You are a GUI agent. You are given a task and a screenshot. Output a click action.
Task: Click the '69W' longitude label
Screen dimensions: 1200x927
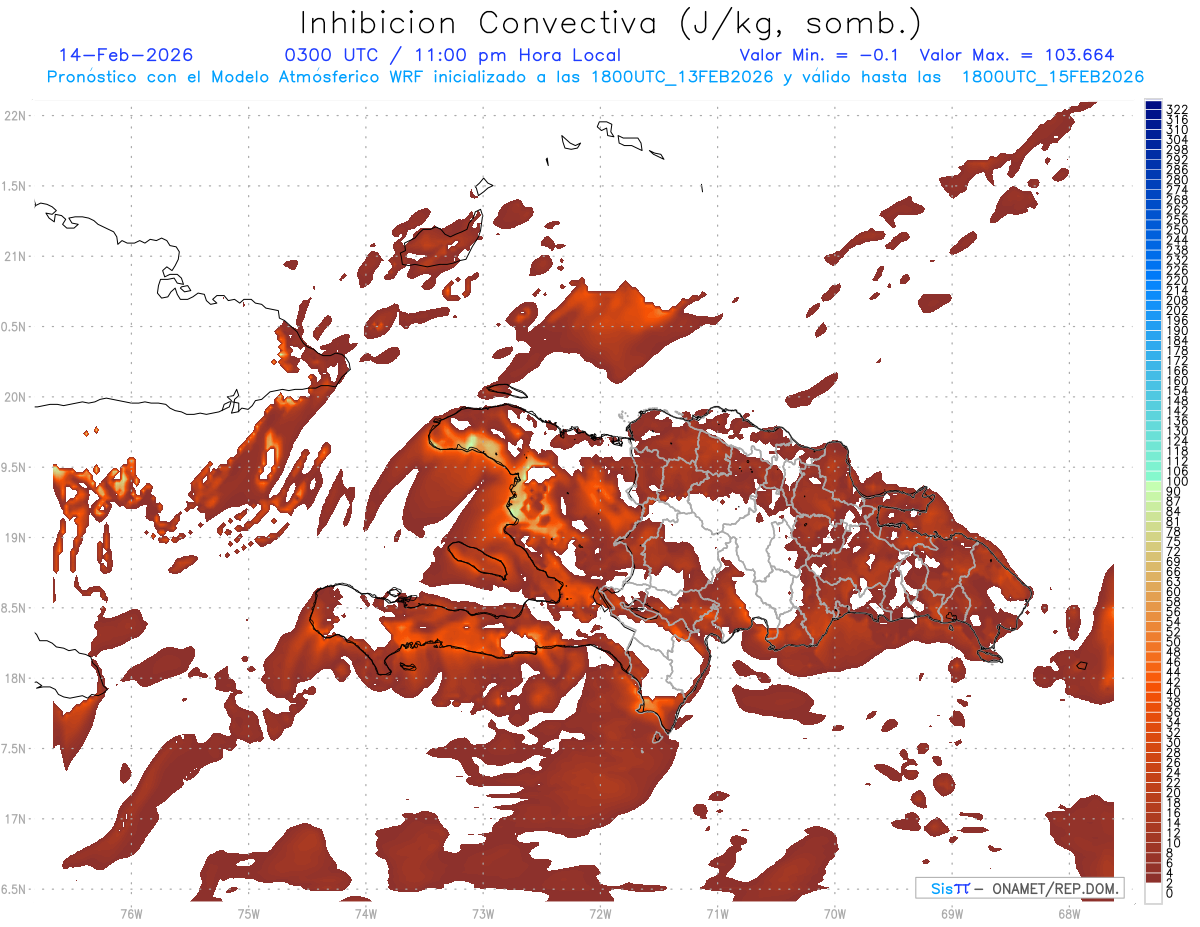pos(951,914)
